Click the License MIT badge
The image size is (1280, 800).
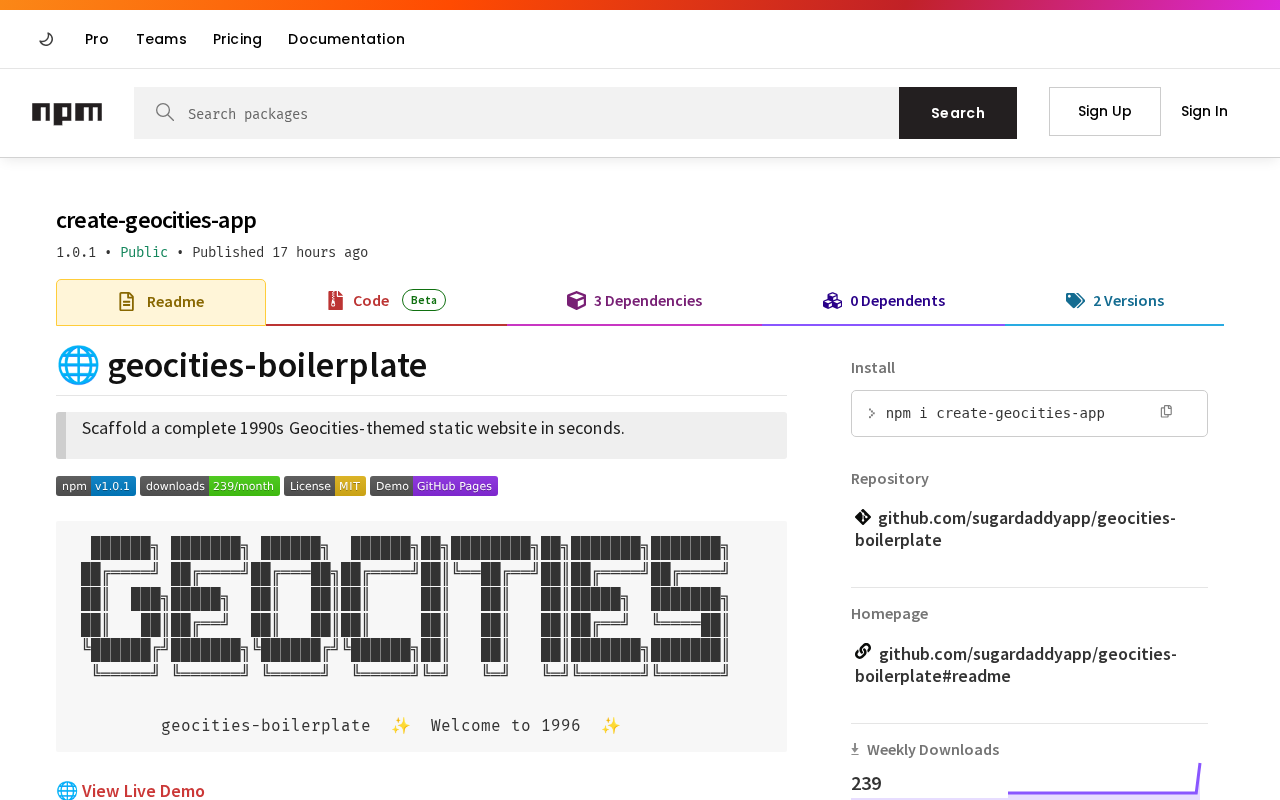[325, 486]
